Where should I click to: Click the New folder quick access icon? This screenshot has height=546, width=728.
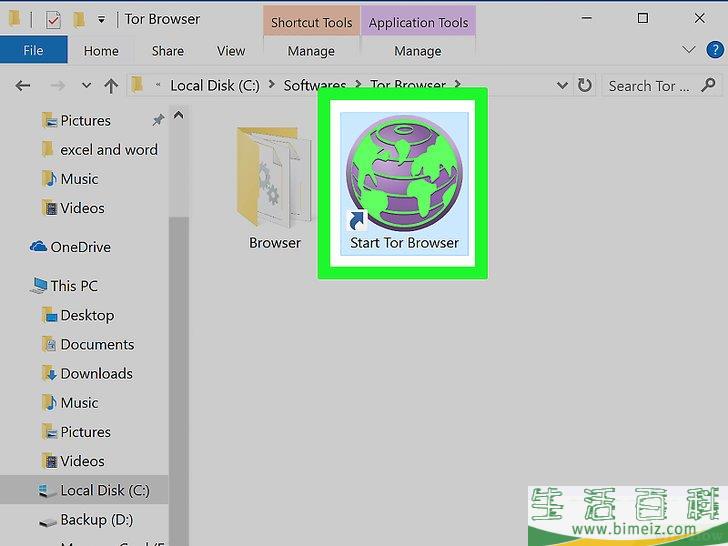pos(79,20)
